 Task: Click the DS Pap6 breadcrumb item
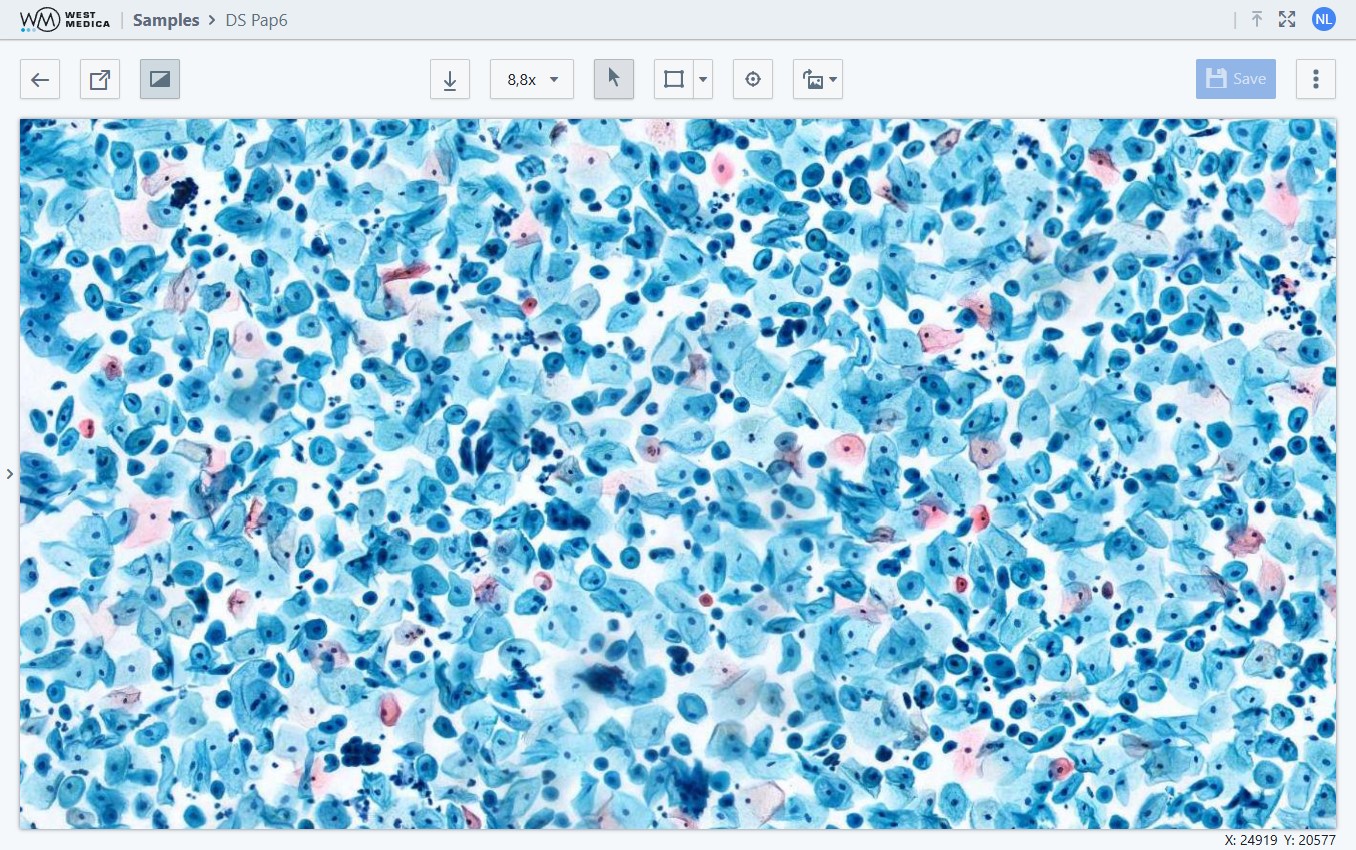[x=256, y=20]
